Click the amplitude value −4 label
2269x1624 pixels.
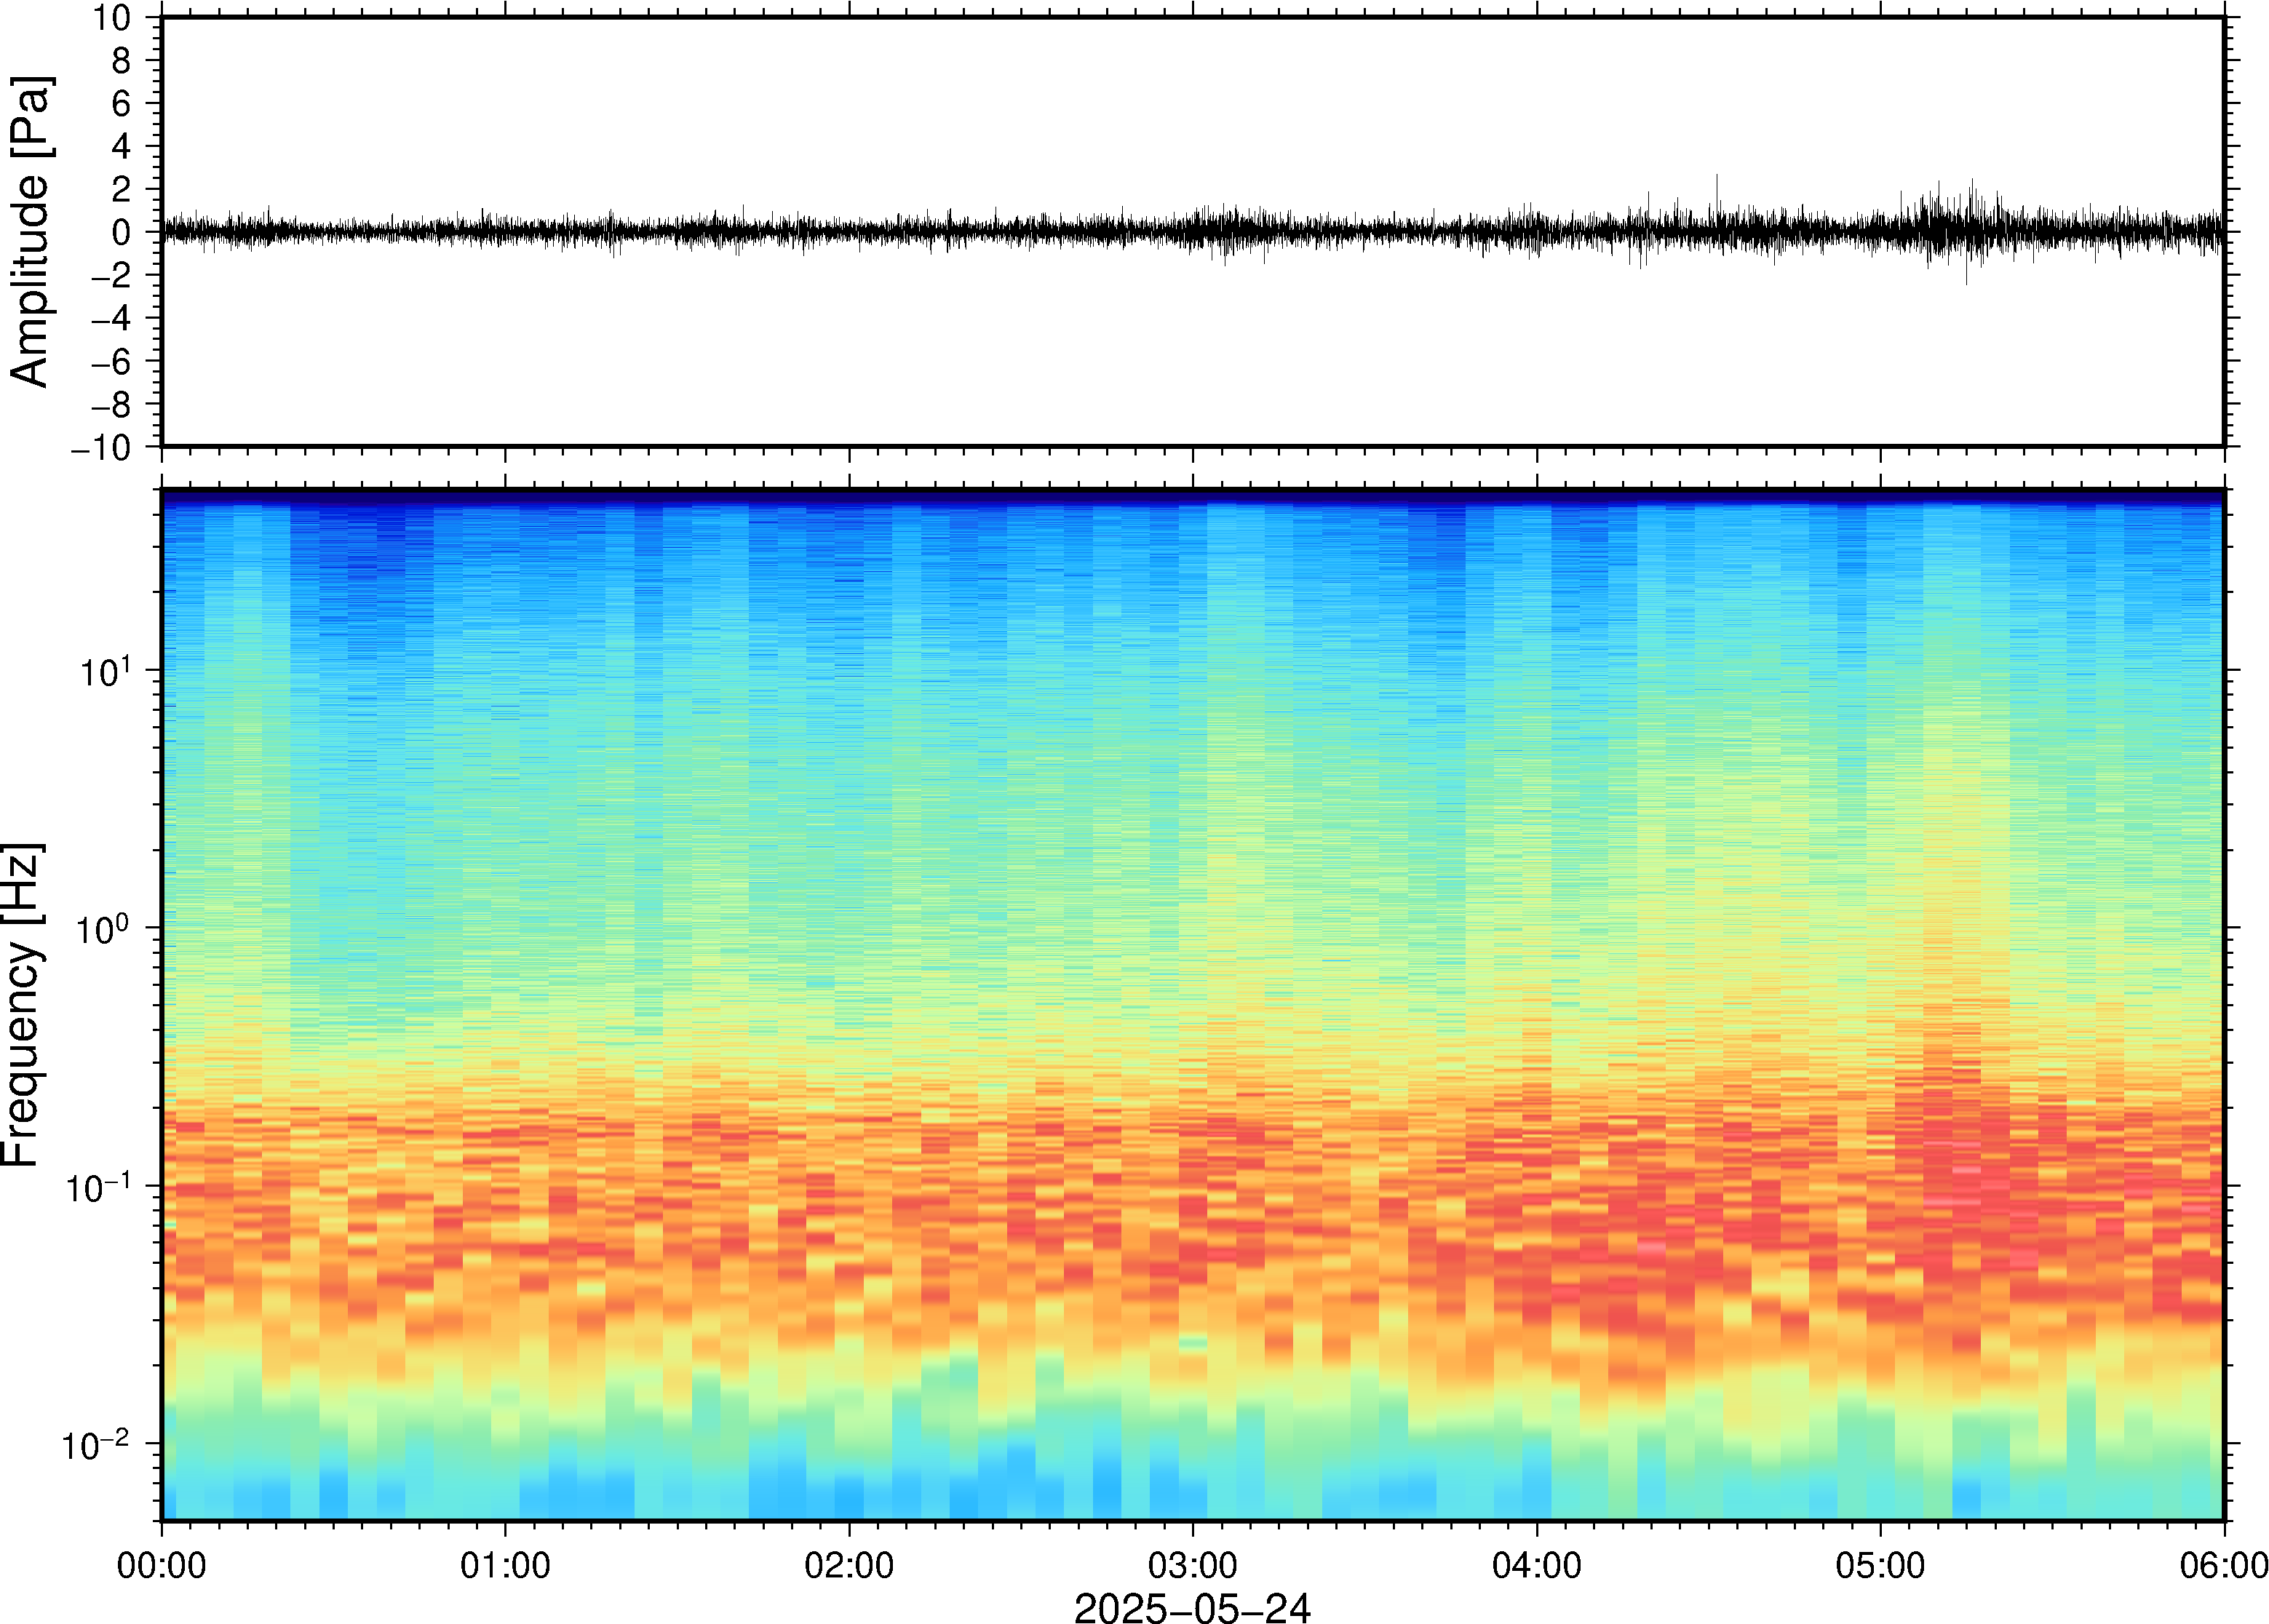(x=111, y=318)
